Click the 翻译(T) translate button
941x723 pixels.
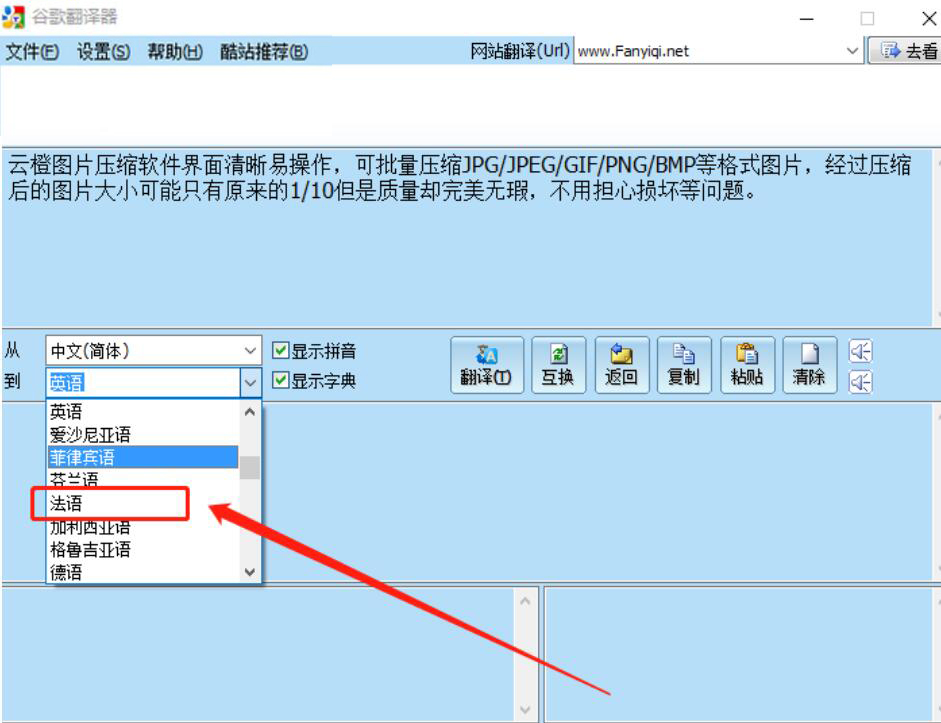(x=486, y=365)
